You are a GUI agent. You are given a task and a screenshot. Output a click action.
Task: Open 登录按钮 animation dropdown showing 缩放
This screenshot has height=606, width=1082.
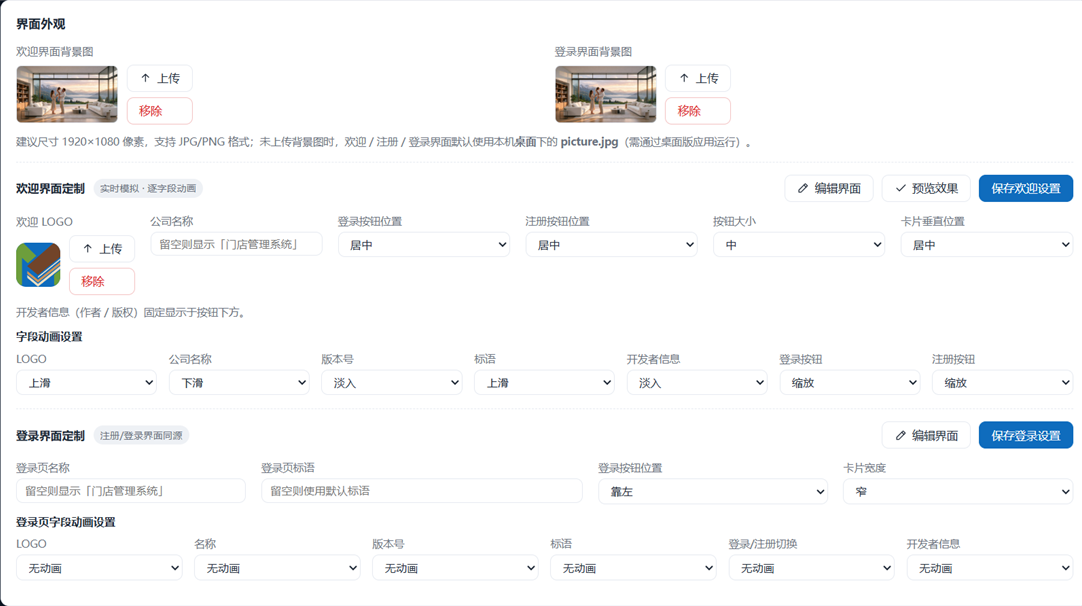tap(849, 382)
